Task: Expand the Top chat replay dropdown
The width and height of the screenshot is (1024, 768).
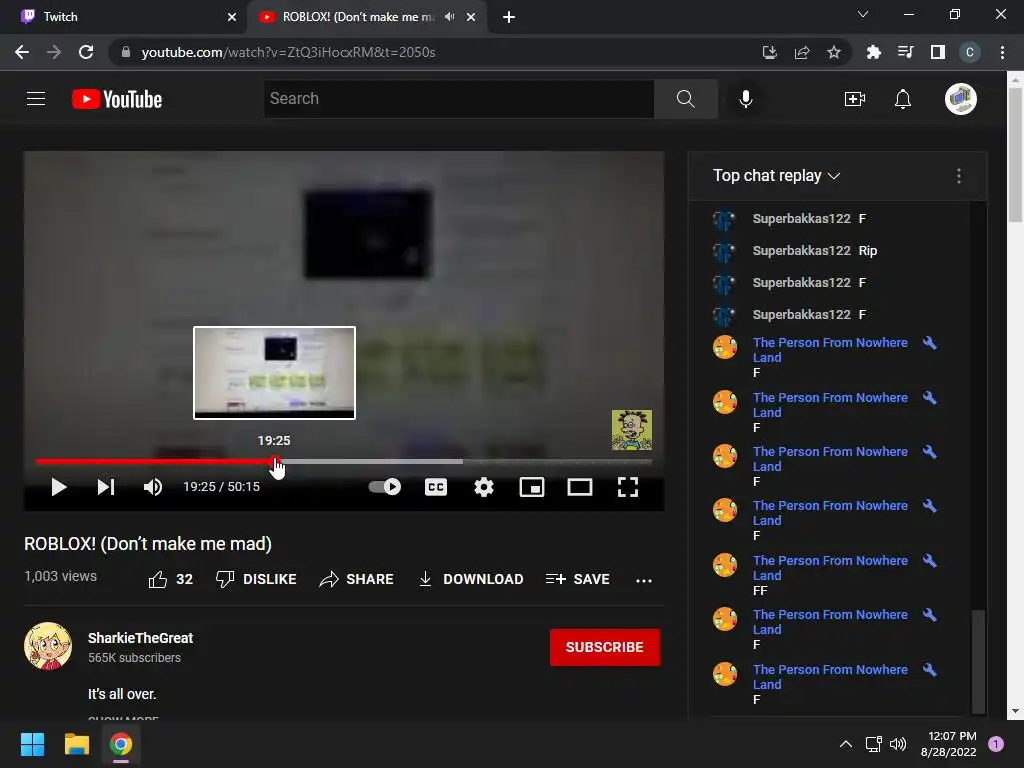Action: tap(776, 176)
